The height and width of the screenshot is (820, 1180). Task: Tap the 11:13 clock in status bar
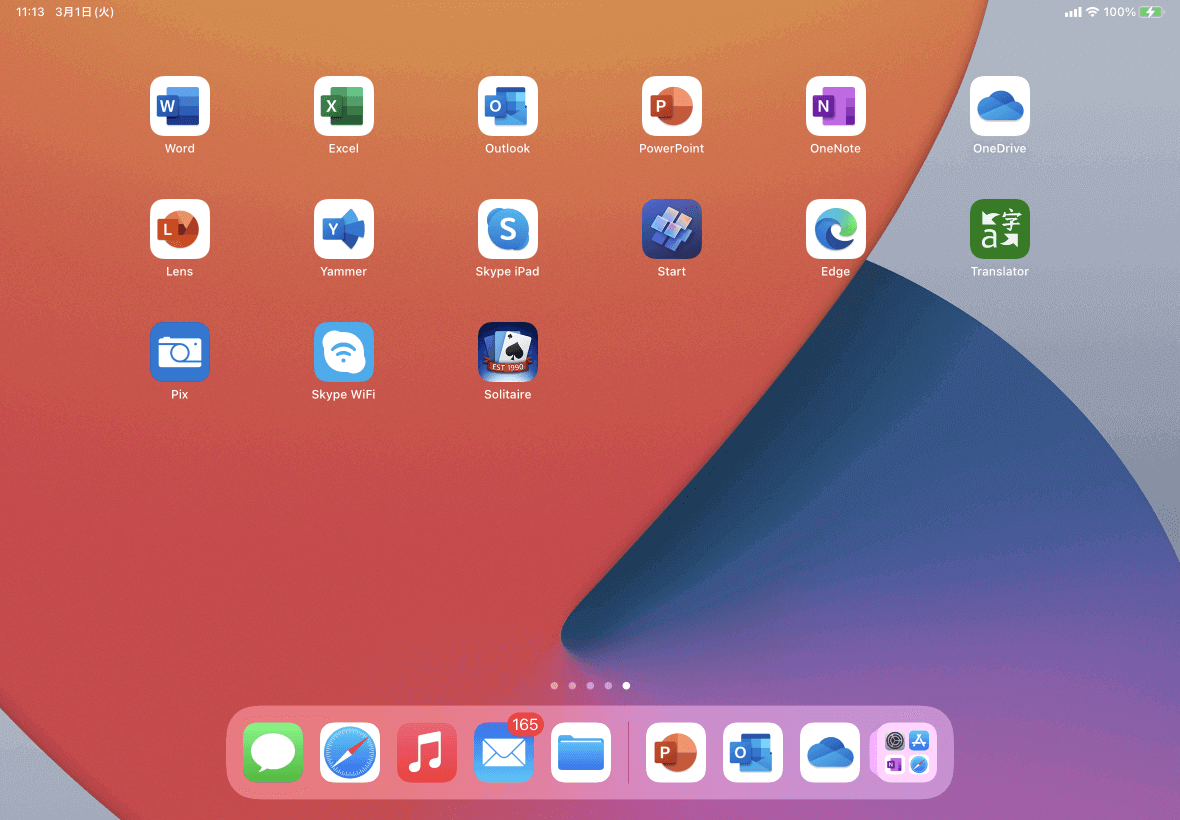tap(30, 12)
